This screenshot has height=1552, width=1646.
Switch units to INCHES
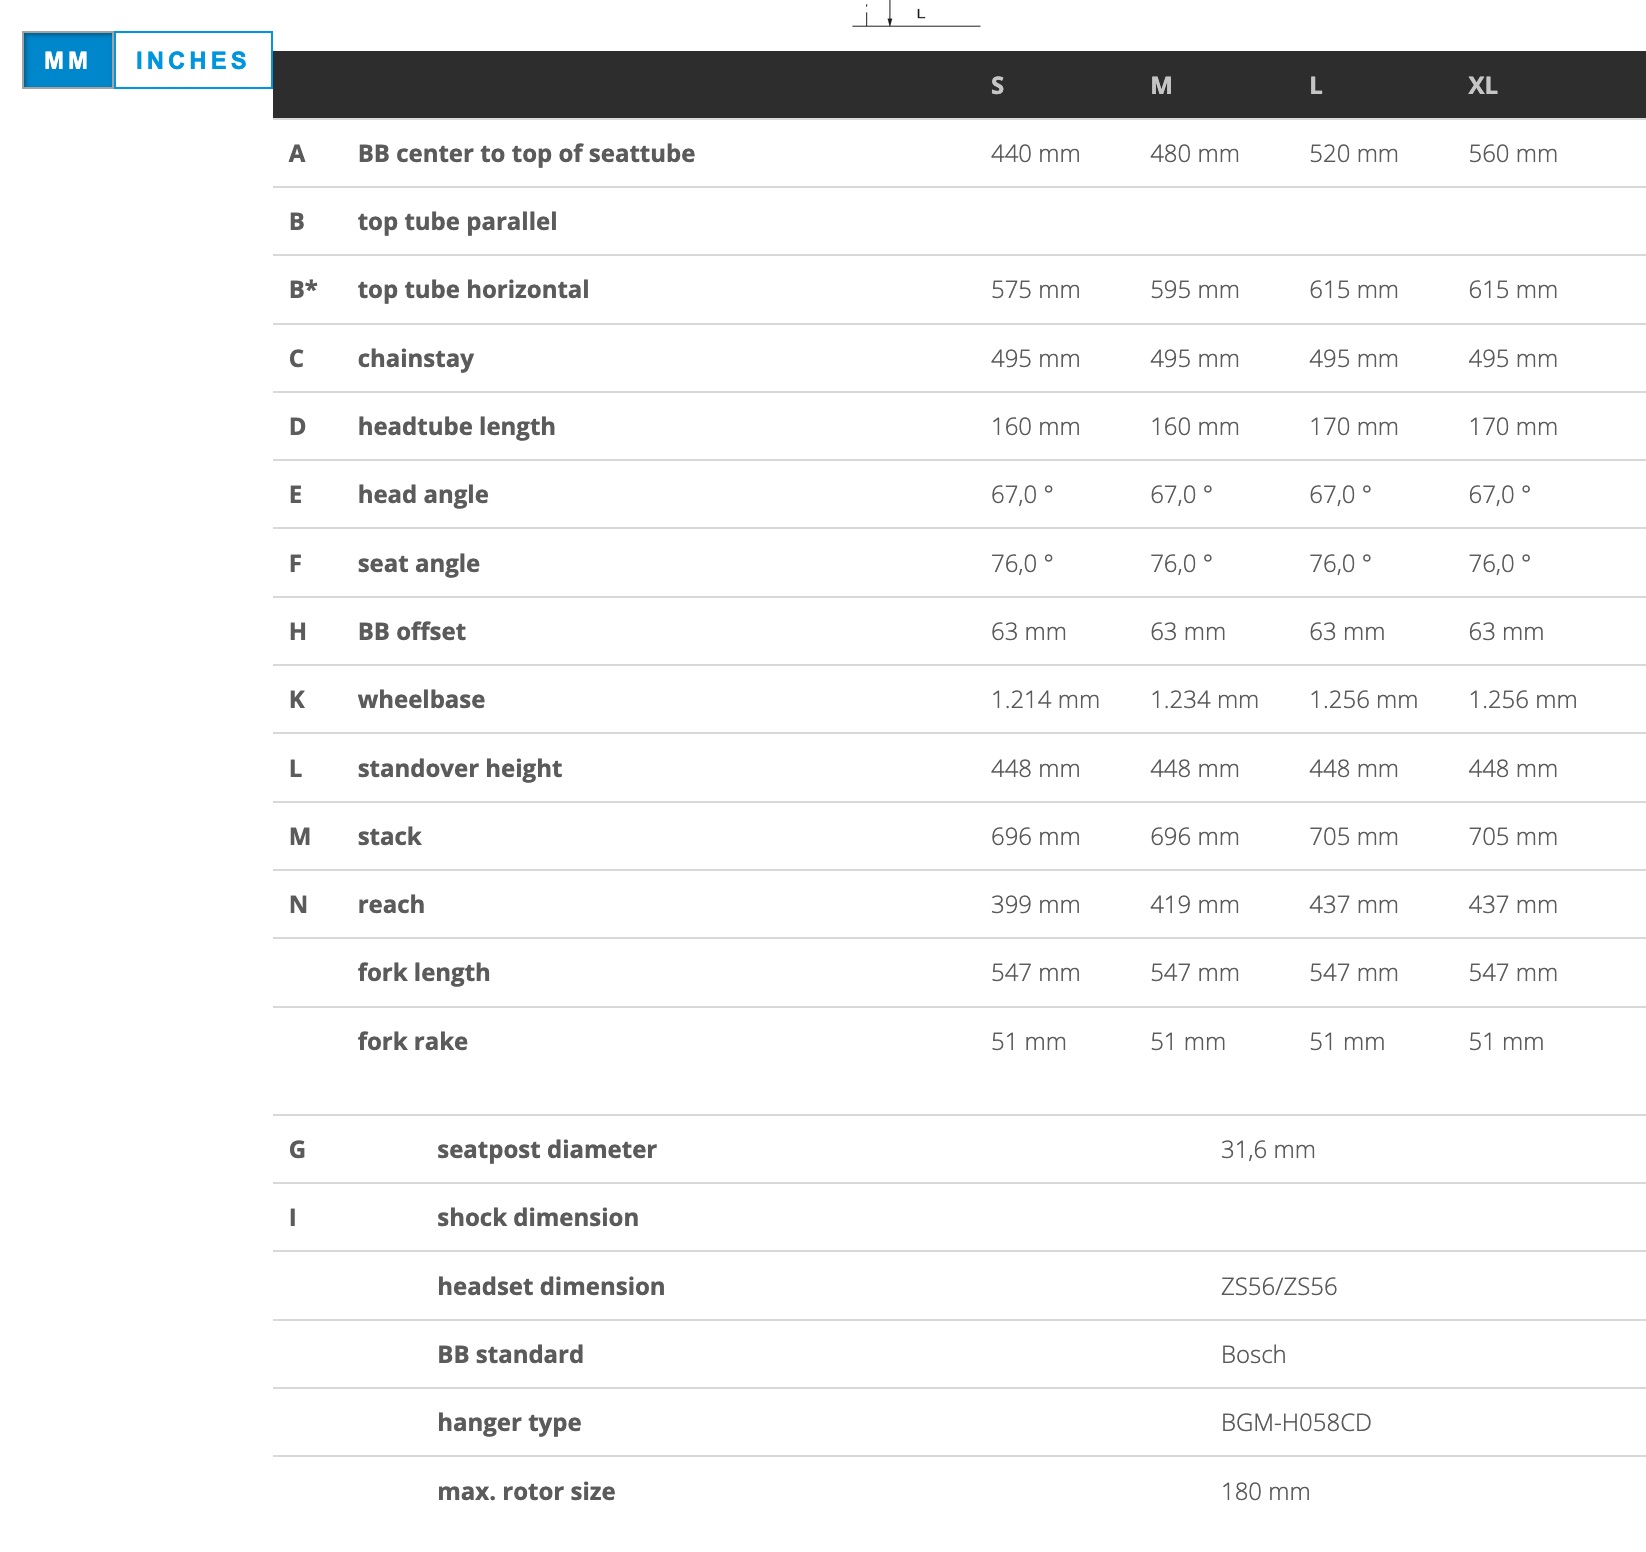click(192, 60)
